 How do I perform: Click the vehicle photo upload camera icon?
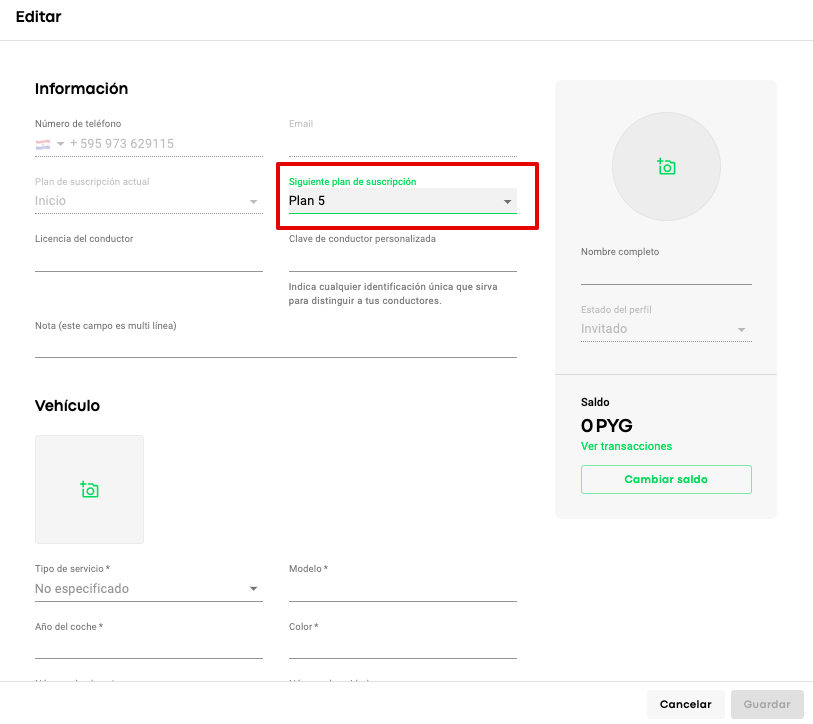[89, 489]
